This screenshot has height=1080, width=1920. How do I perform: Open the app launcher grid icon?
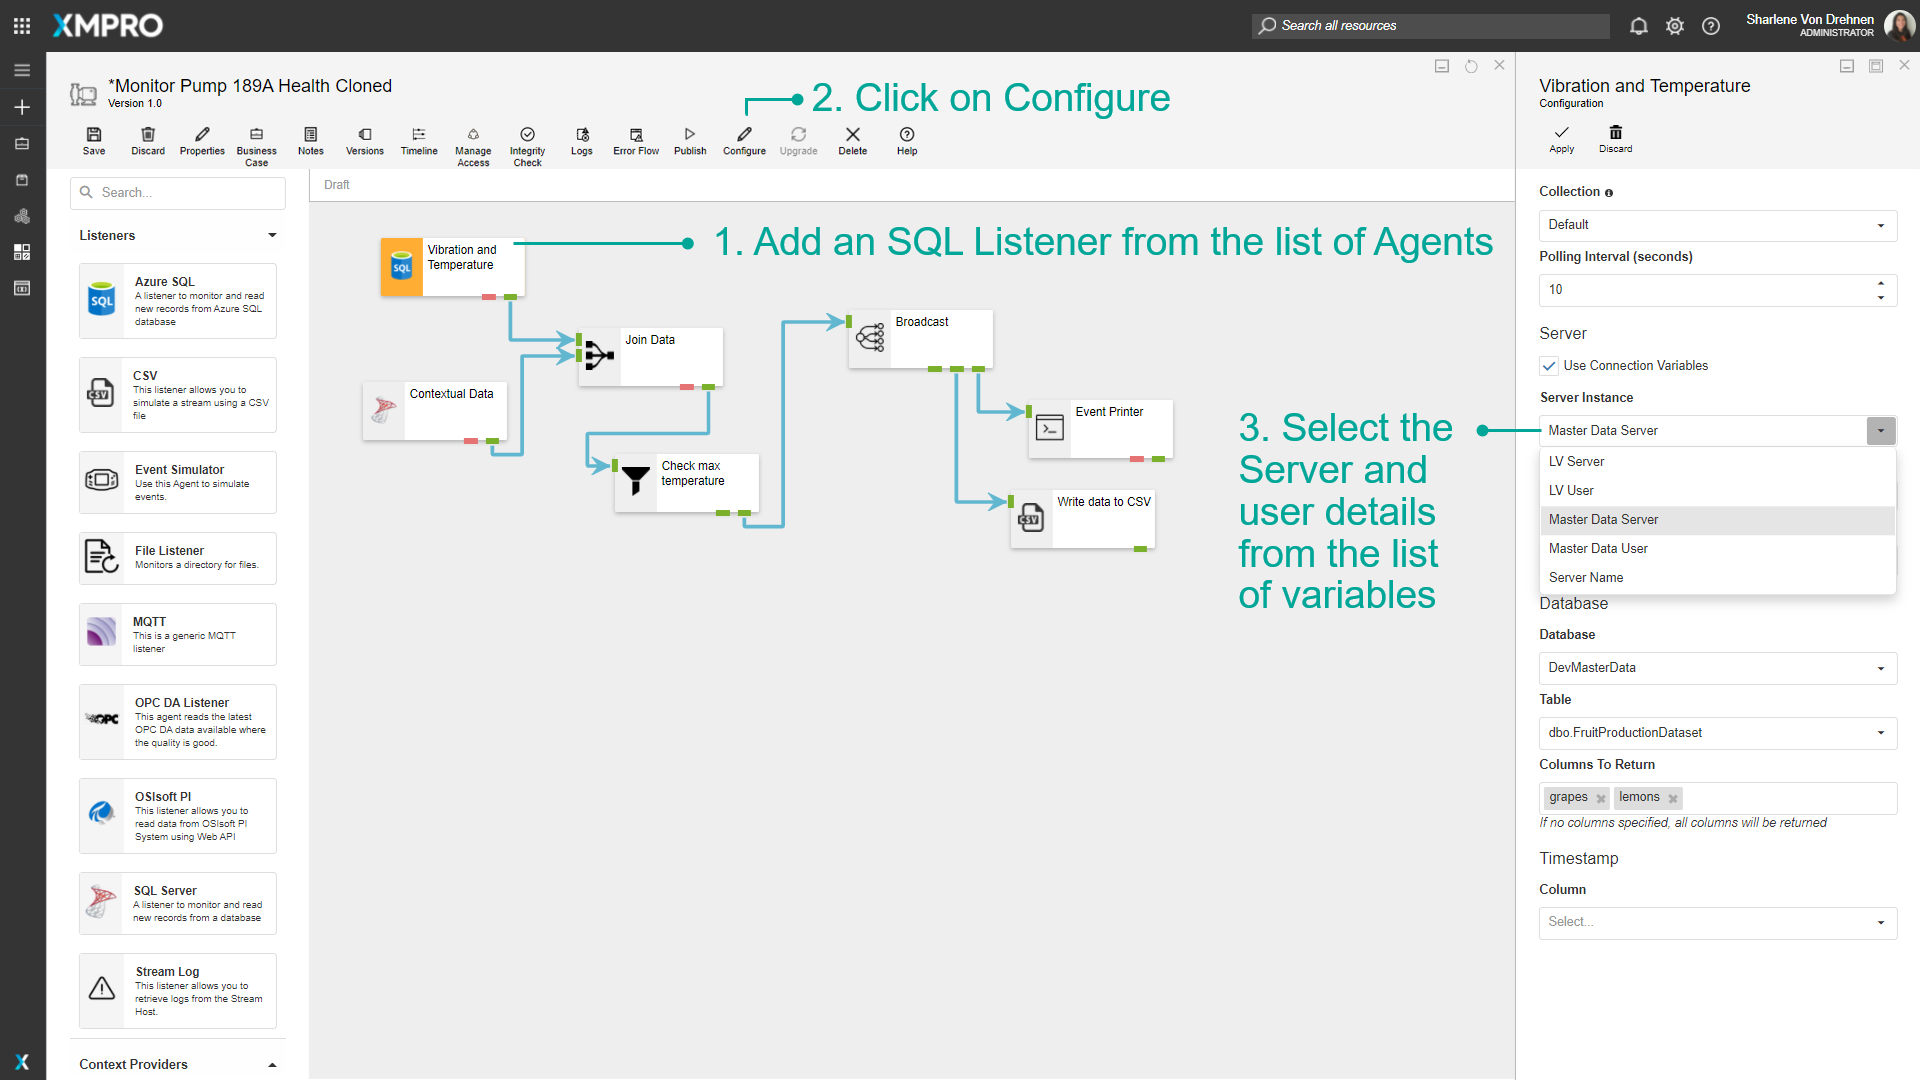[x=22, y=26]
